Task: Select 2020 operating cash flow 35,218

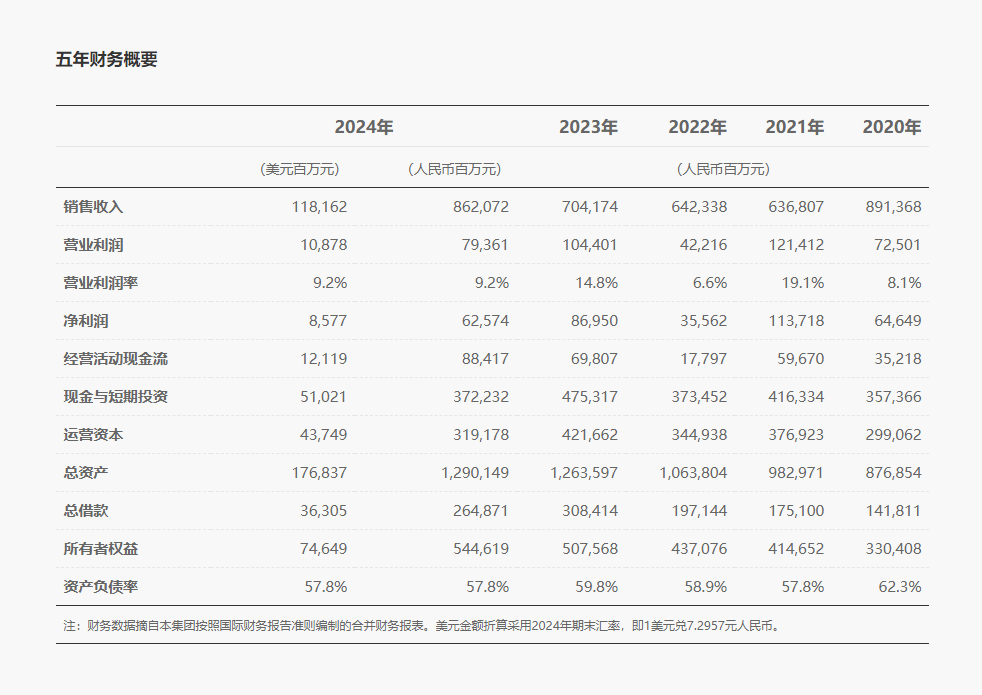Action: tap(897, 359)
